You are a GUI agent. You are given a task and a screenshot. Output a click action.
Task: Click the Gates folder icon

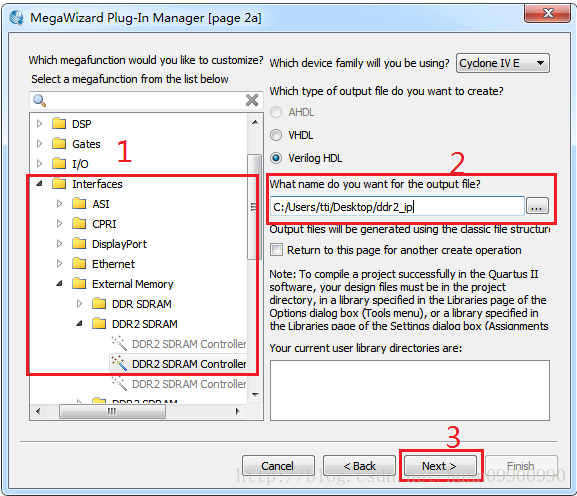[59, 144]
